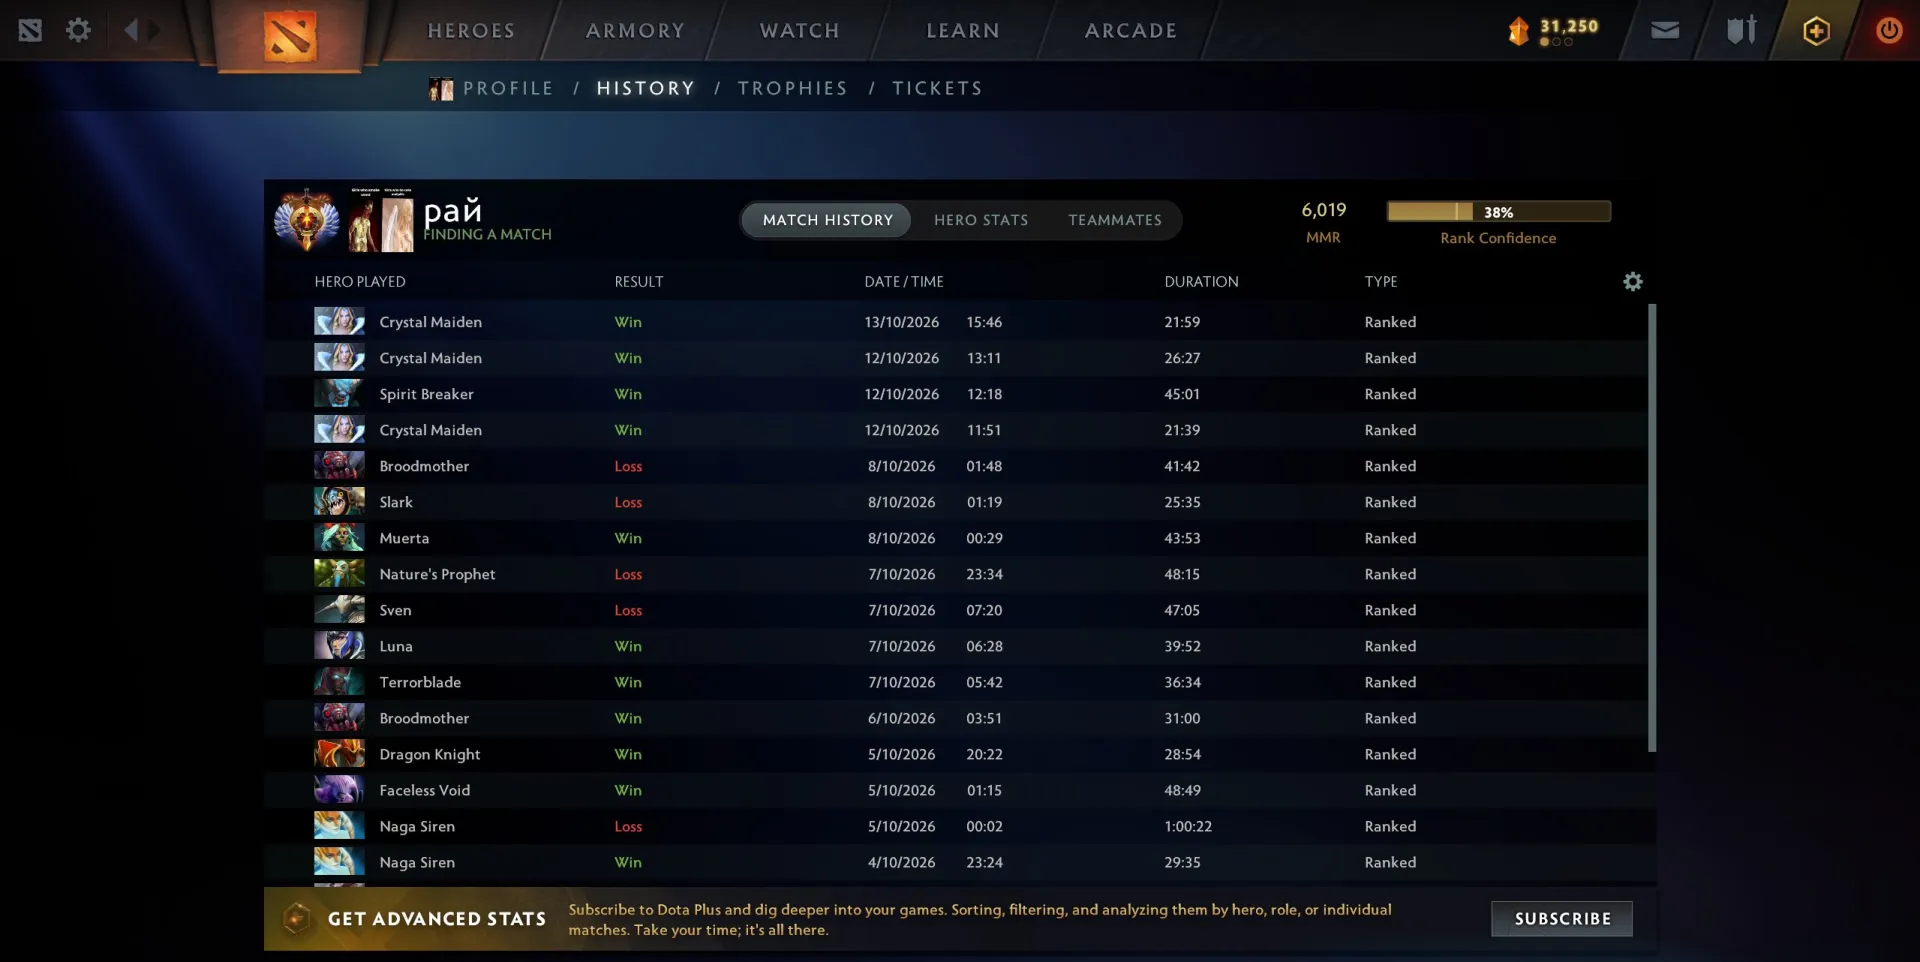The image size is (1920, 962).
Task: Open the Dota Plus hexagon icon
Action: [x=1816, y=31]
